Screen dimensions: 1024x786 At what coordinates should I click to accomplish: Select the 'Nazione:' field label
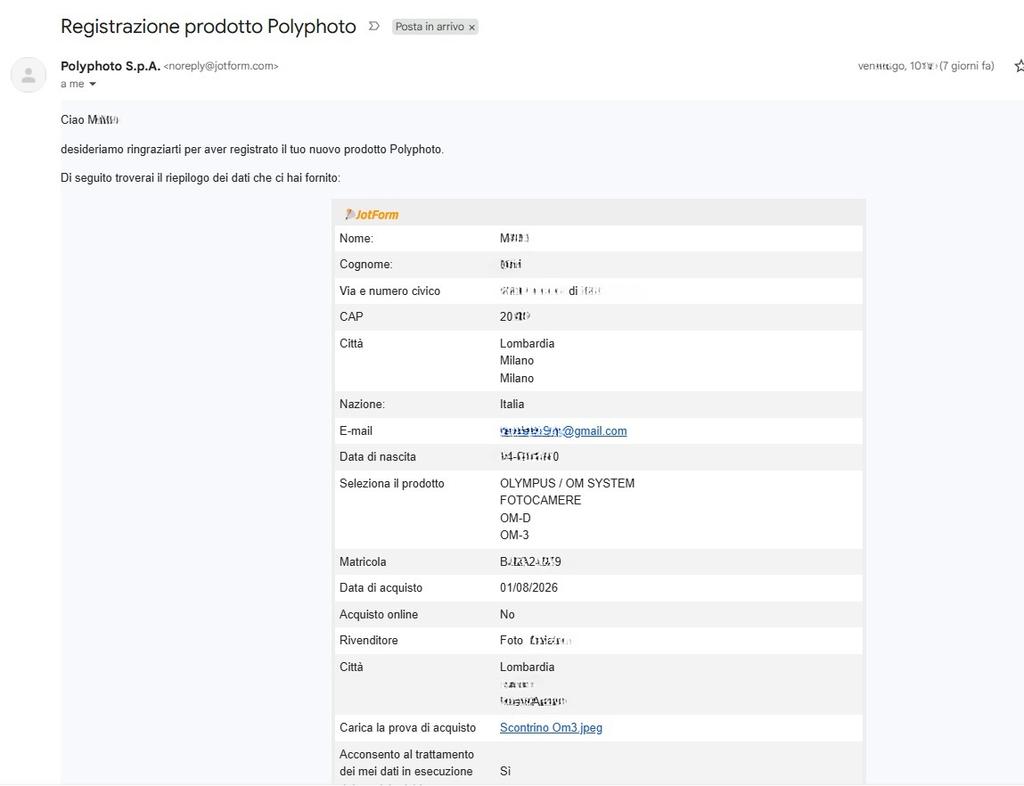pyautogui.click(x=362, y=404)
